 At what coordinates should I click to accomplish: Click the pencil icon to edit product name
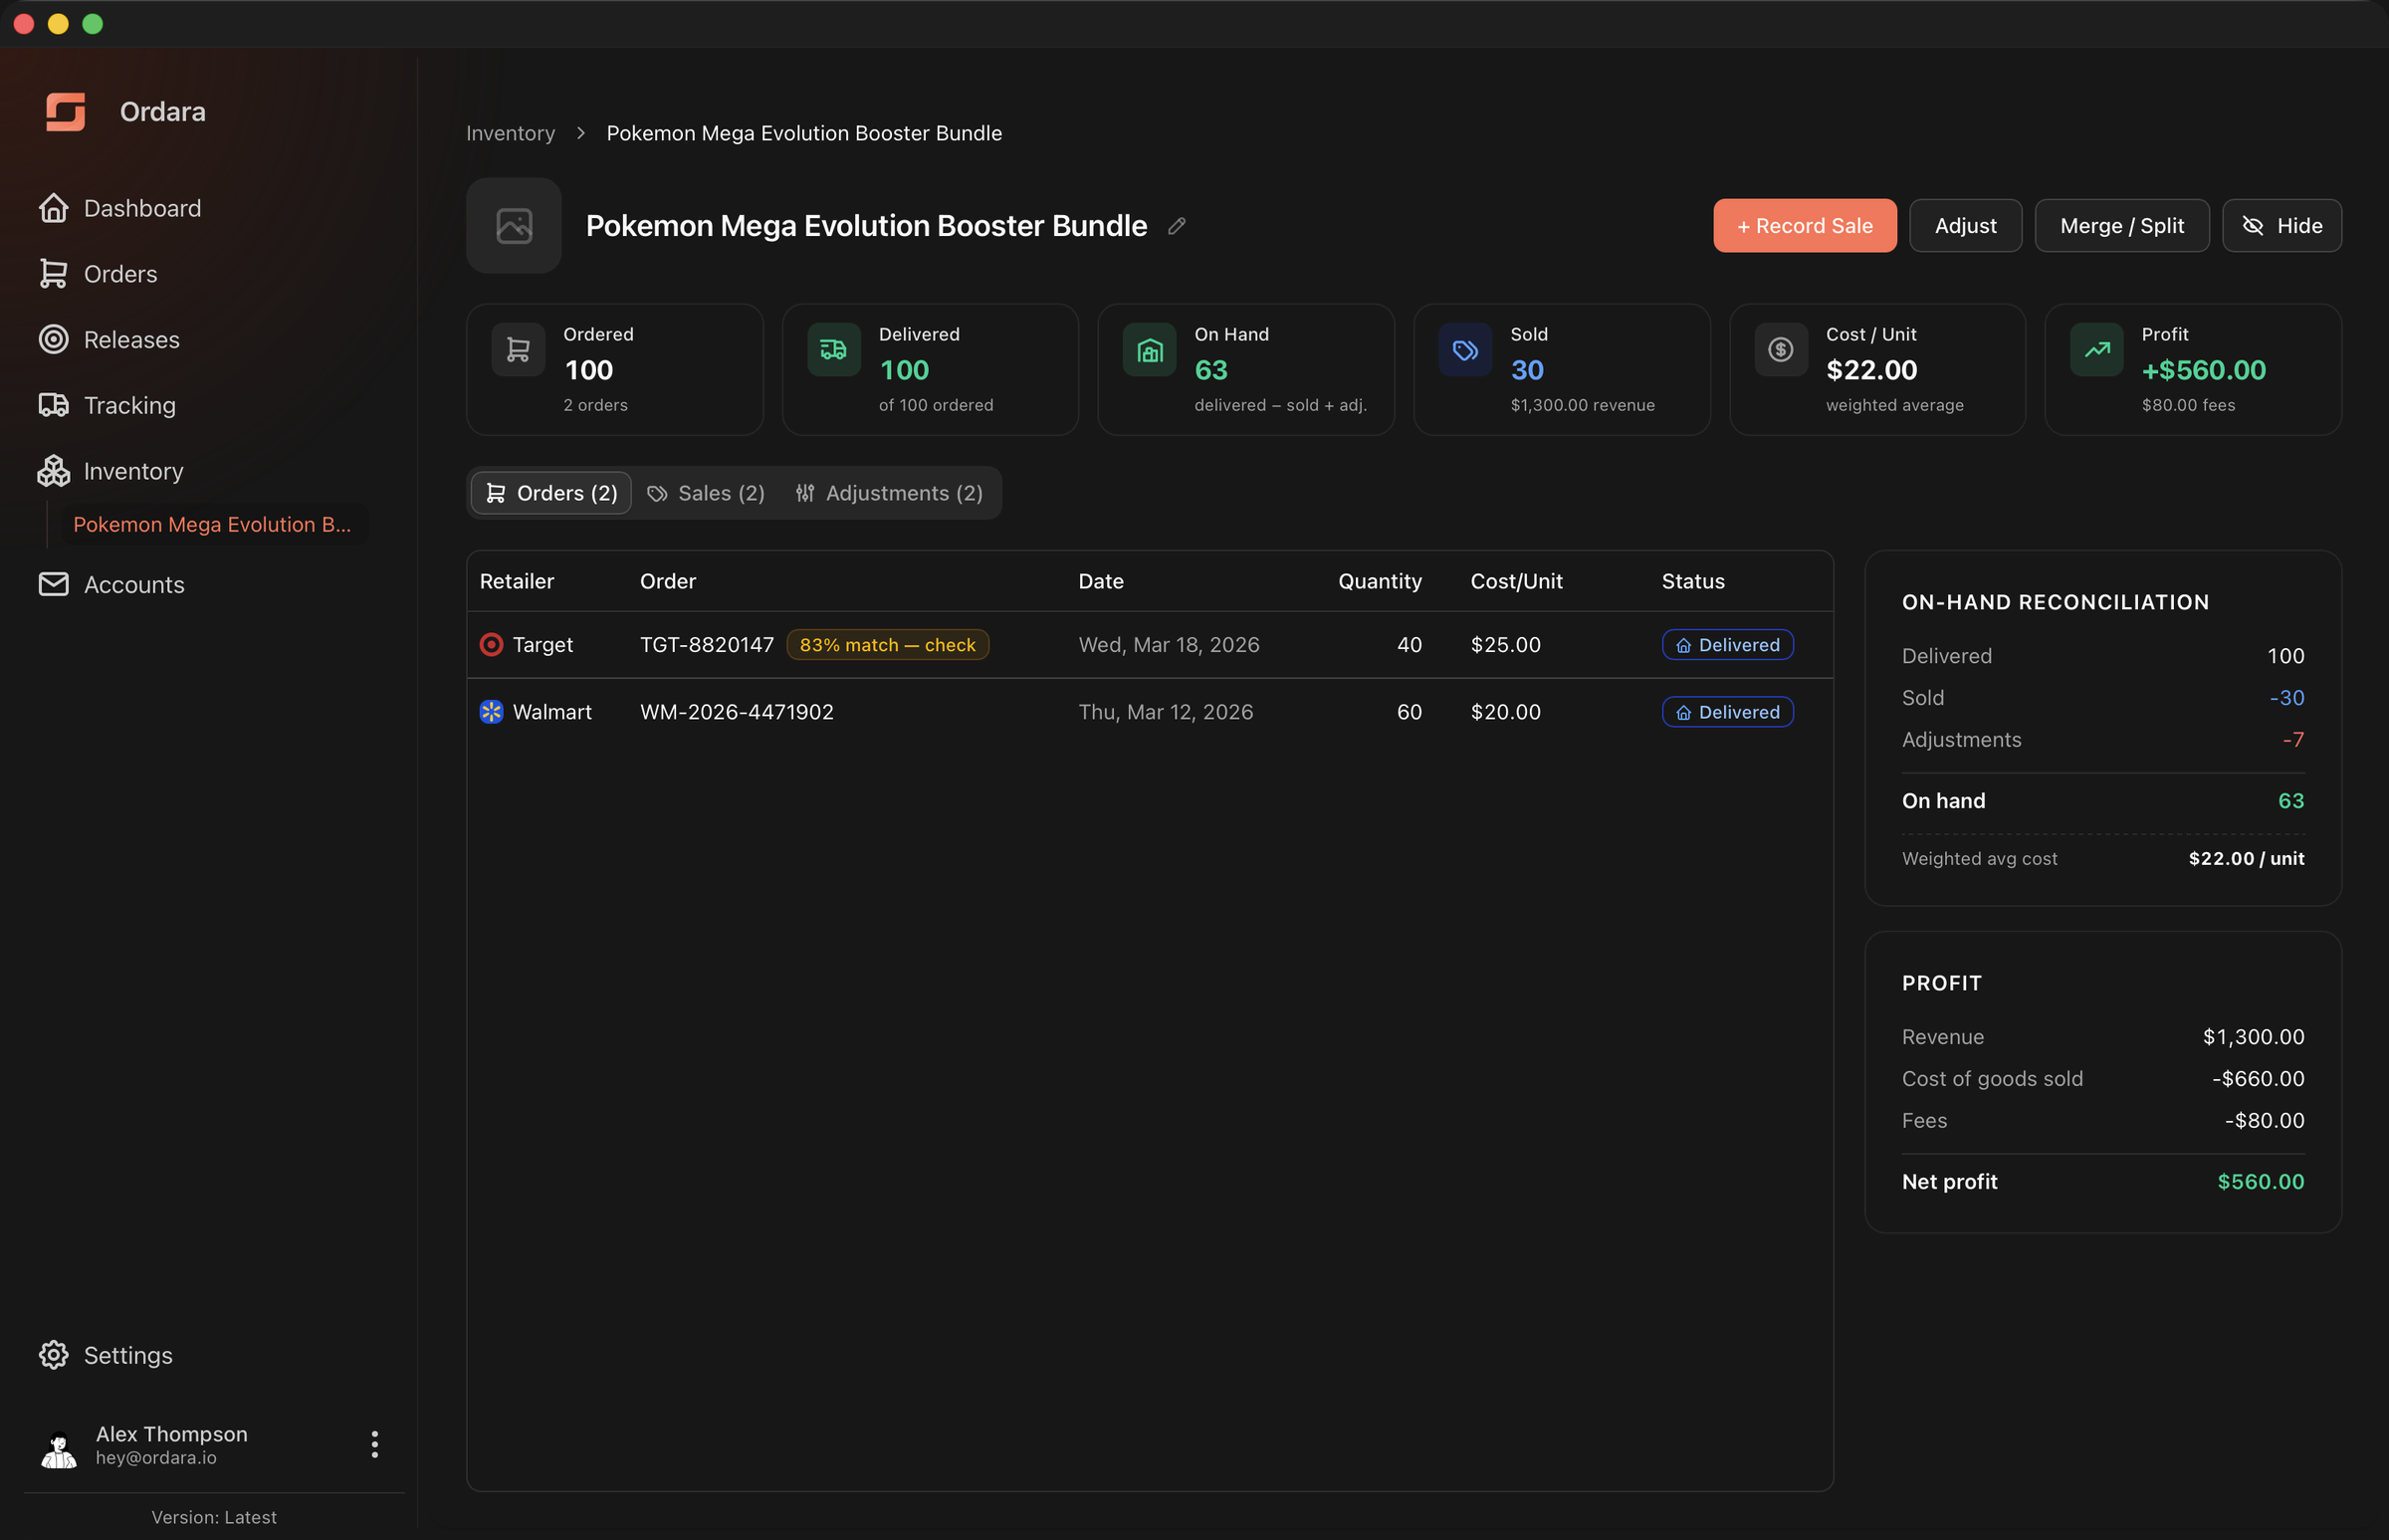point(1176,226)
